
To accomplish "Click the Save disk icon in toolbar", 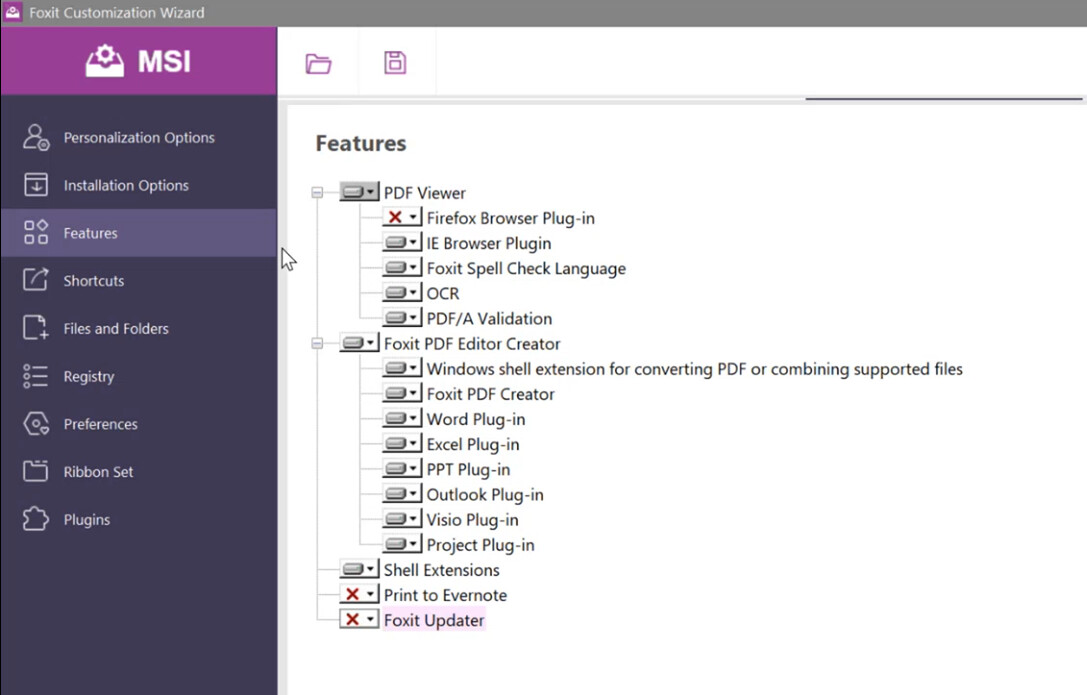I will [x=395, y=63].
